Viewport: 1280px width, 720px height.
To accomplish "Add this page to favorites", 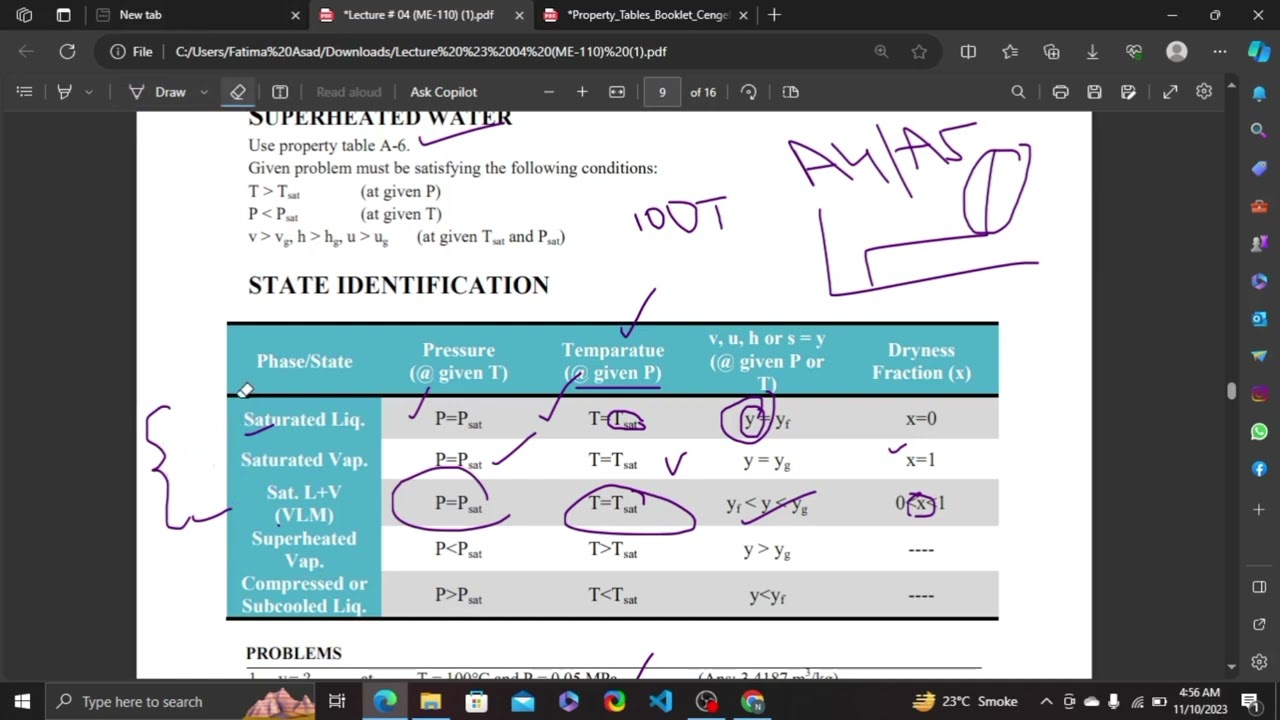I will pyautogui.click(x=919, y=51).
